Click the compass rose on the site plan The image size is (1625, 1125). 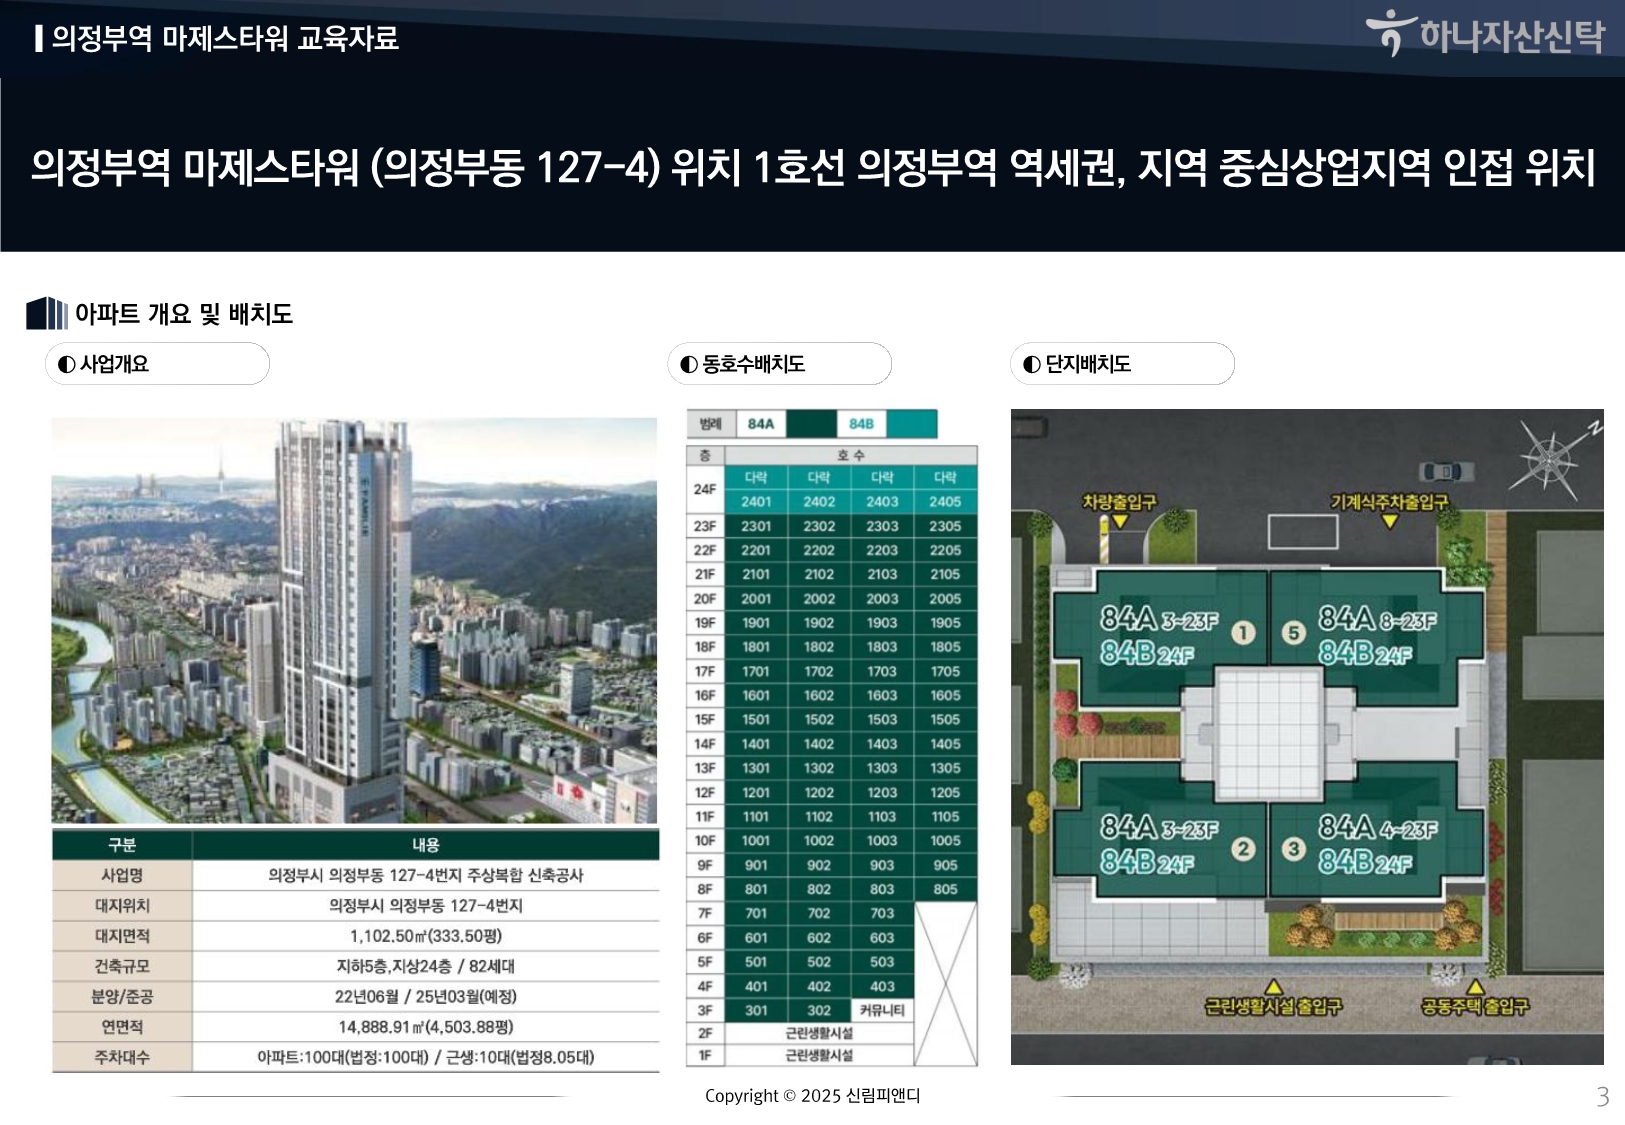coord(1550,459)
